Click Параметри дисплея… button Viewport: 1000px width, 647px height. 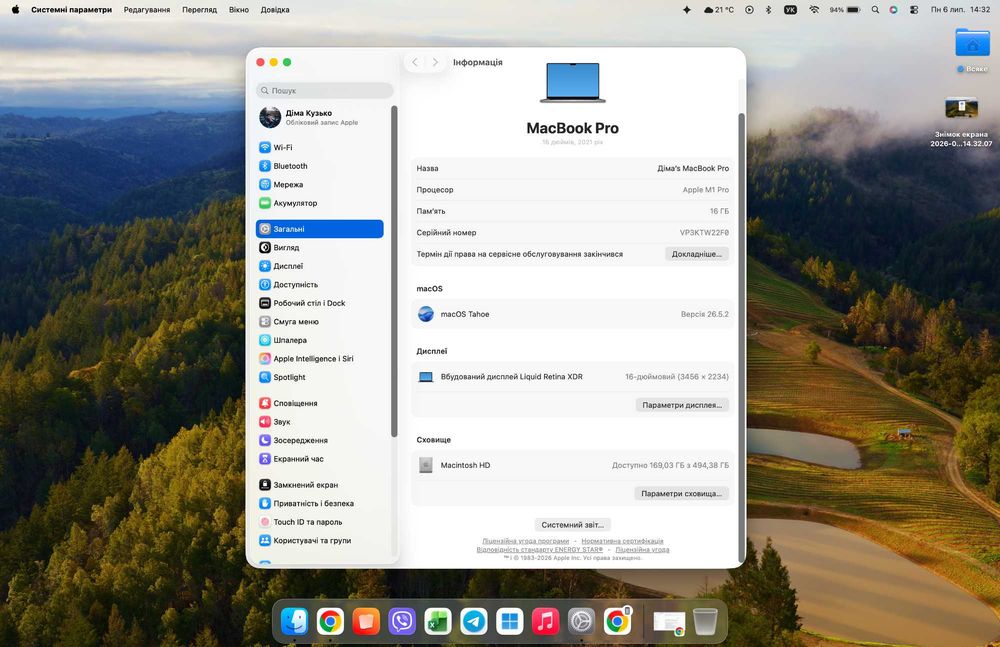point(682,405)
